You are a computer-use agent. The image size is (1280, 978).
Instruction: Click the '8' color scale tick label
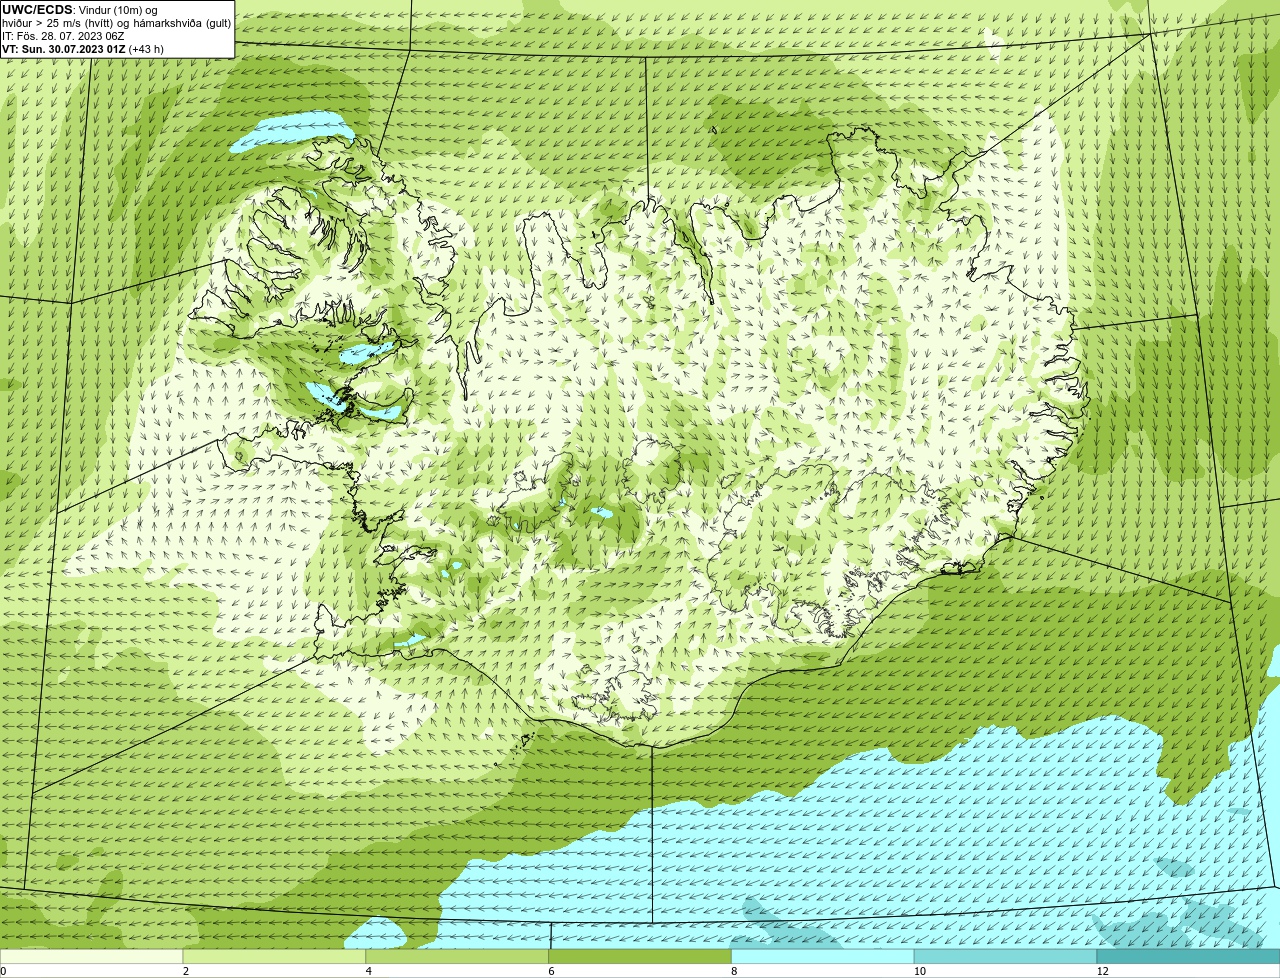(734, 971)
